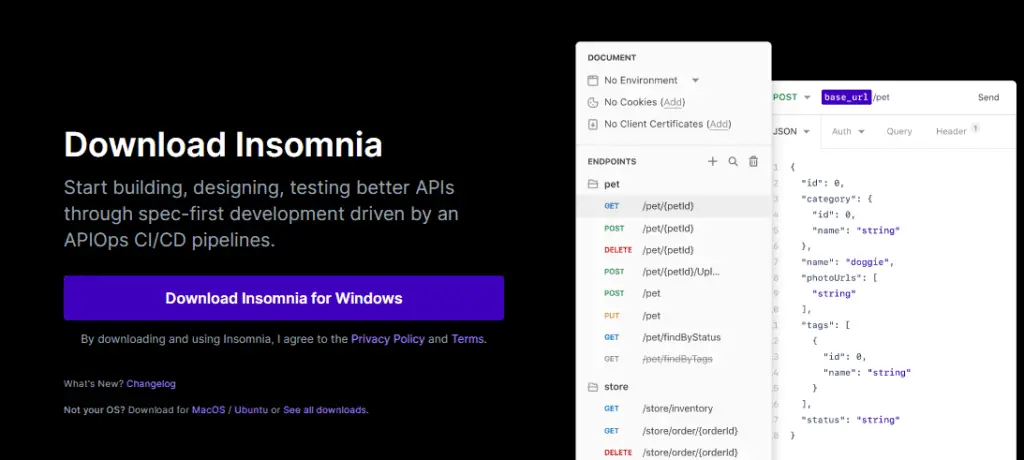This screenshot has width=1024, height=460.
Task: Open the Auth tab dropdown
Action: coord(848,131)
